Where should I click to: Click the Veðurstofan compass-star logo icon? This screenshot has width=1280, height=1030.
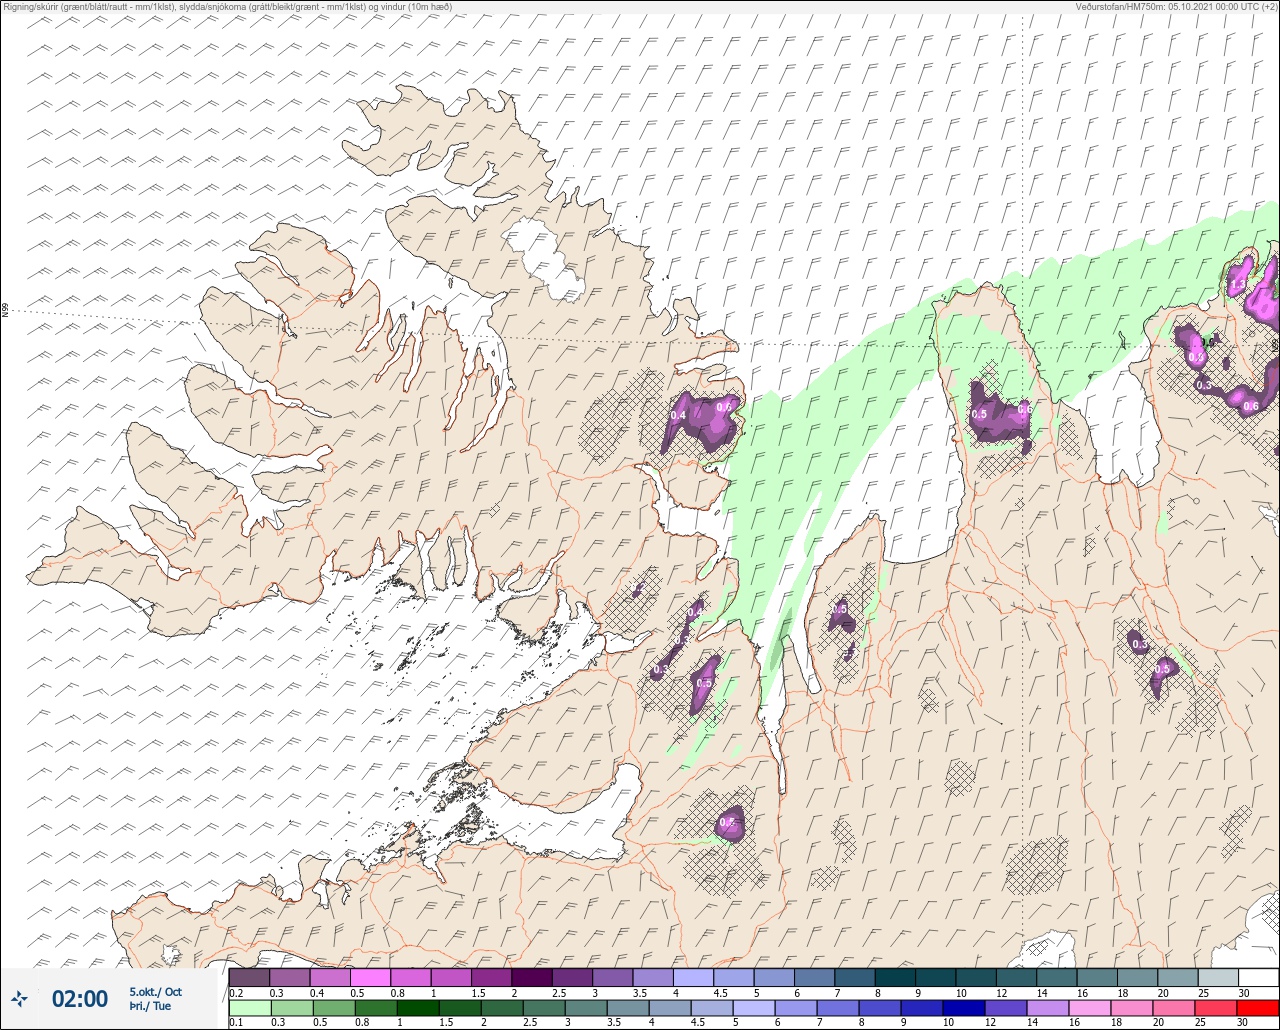click(x=19, y=998)
